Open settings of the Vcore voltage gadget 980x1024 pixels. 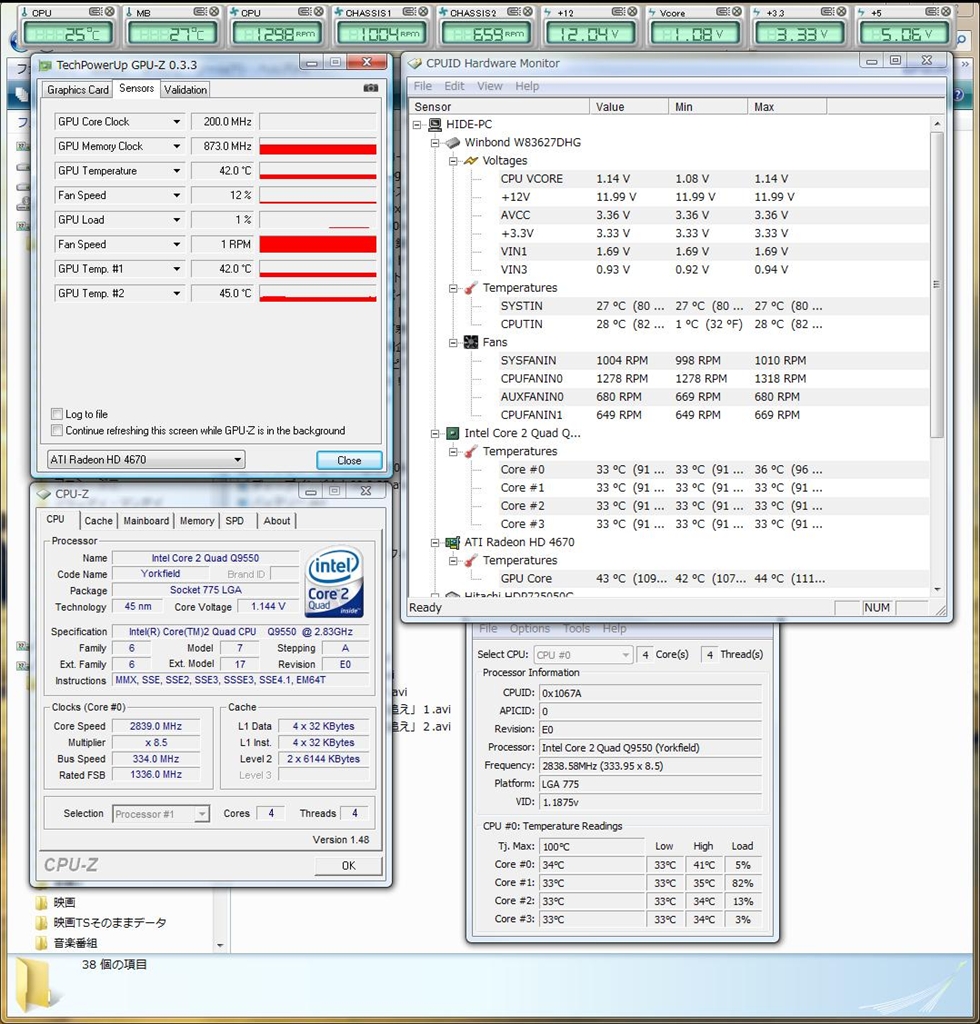[x=722, y=12]
